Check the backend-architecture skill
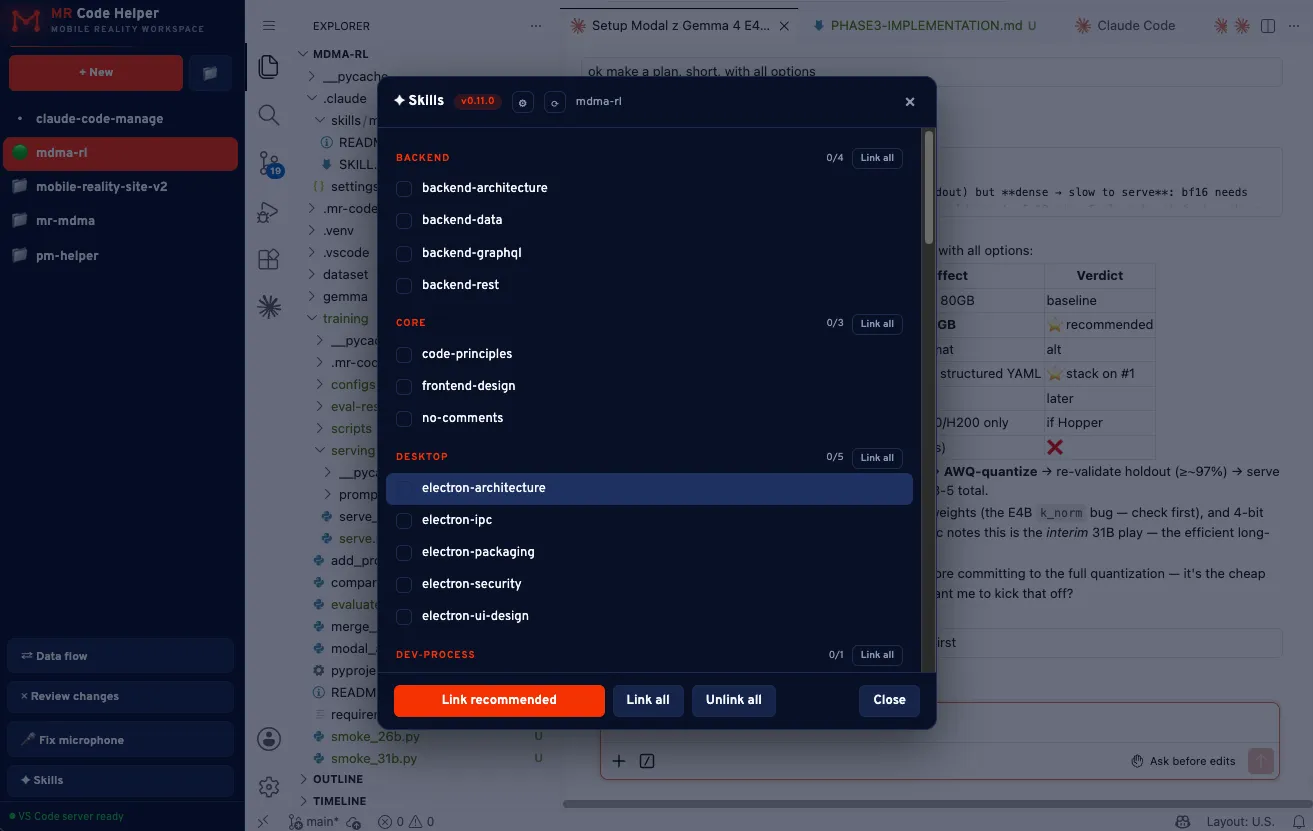The width and height of the screenshot is (1313, 831). pos(404,189)
